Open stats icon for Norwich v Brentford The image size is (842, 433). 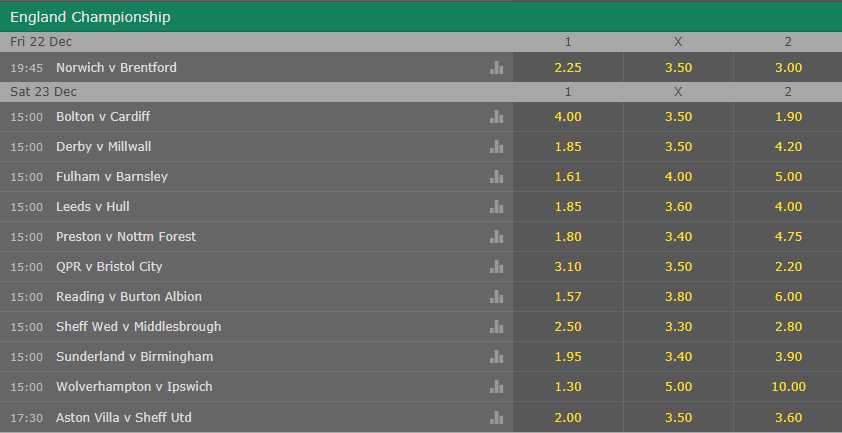[x=496, y=67]
